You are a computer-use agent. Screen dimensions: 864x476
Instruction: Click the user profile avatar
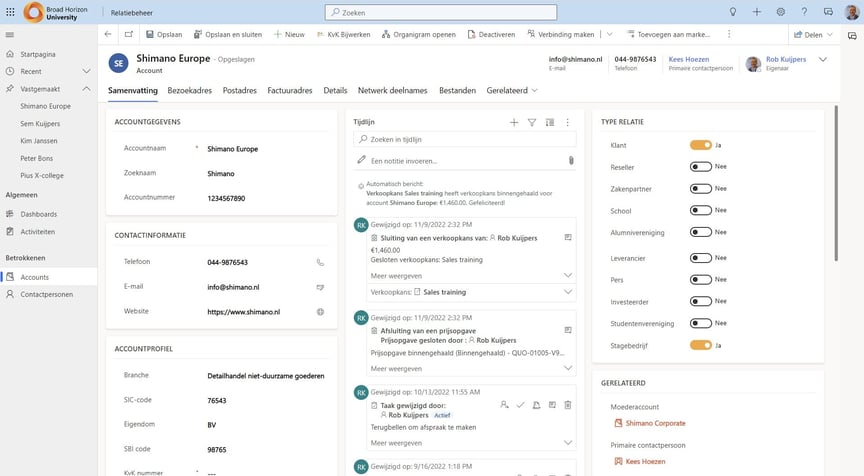coord(852,12)
